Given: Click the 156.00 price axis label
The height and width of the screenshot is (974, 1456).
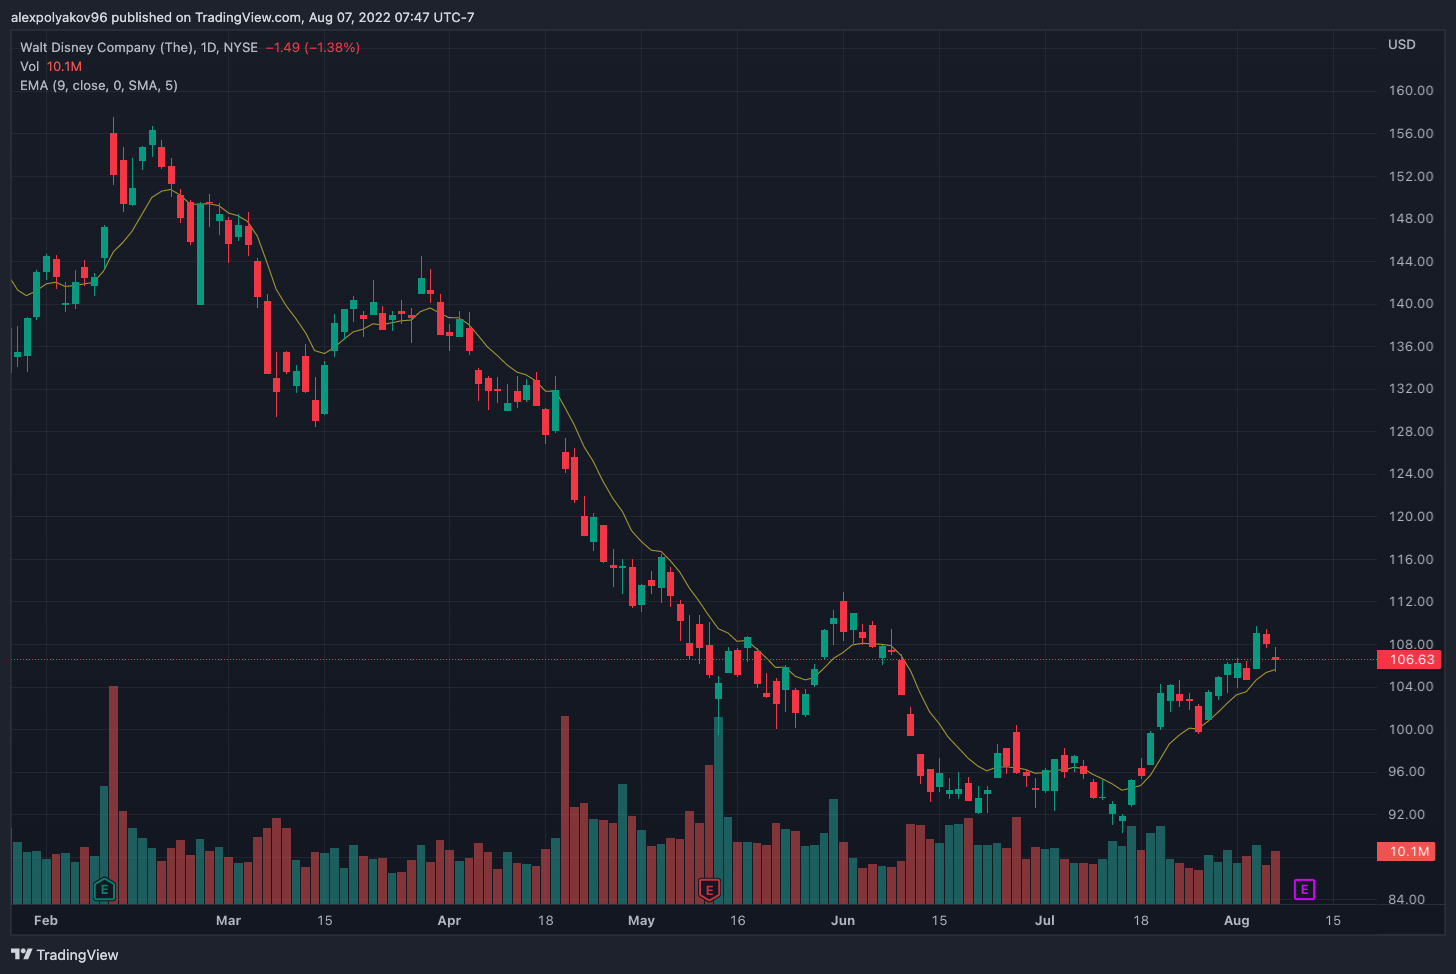Looking at the screenshot, I should 1411,133.
